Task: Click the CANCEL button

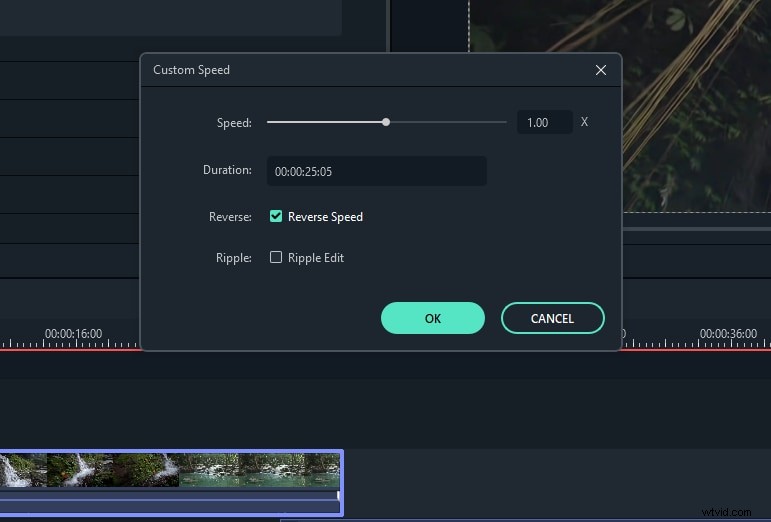Action: 552,318
